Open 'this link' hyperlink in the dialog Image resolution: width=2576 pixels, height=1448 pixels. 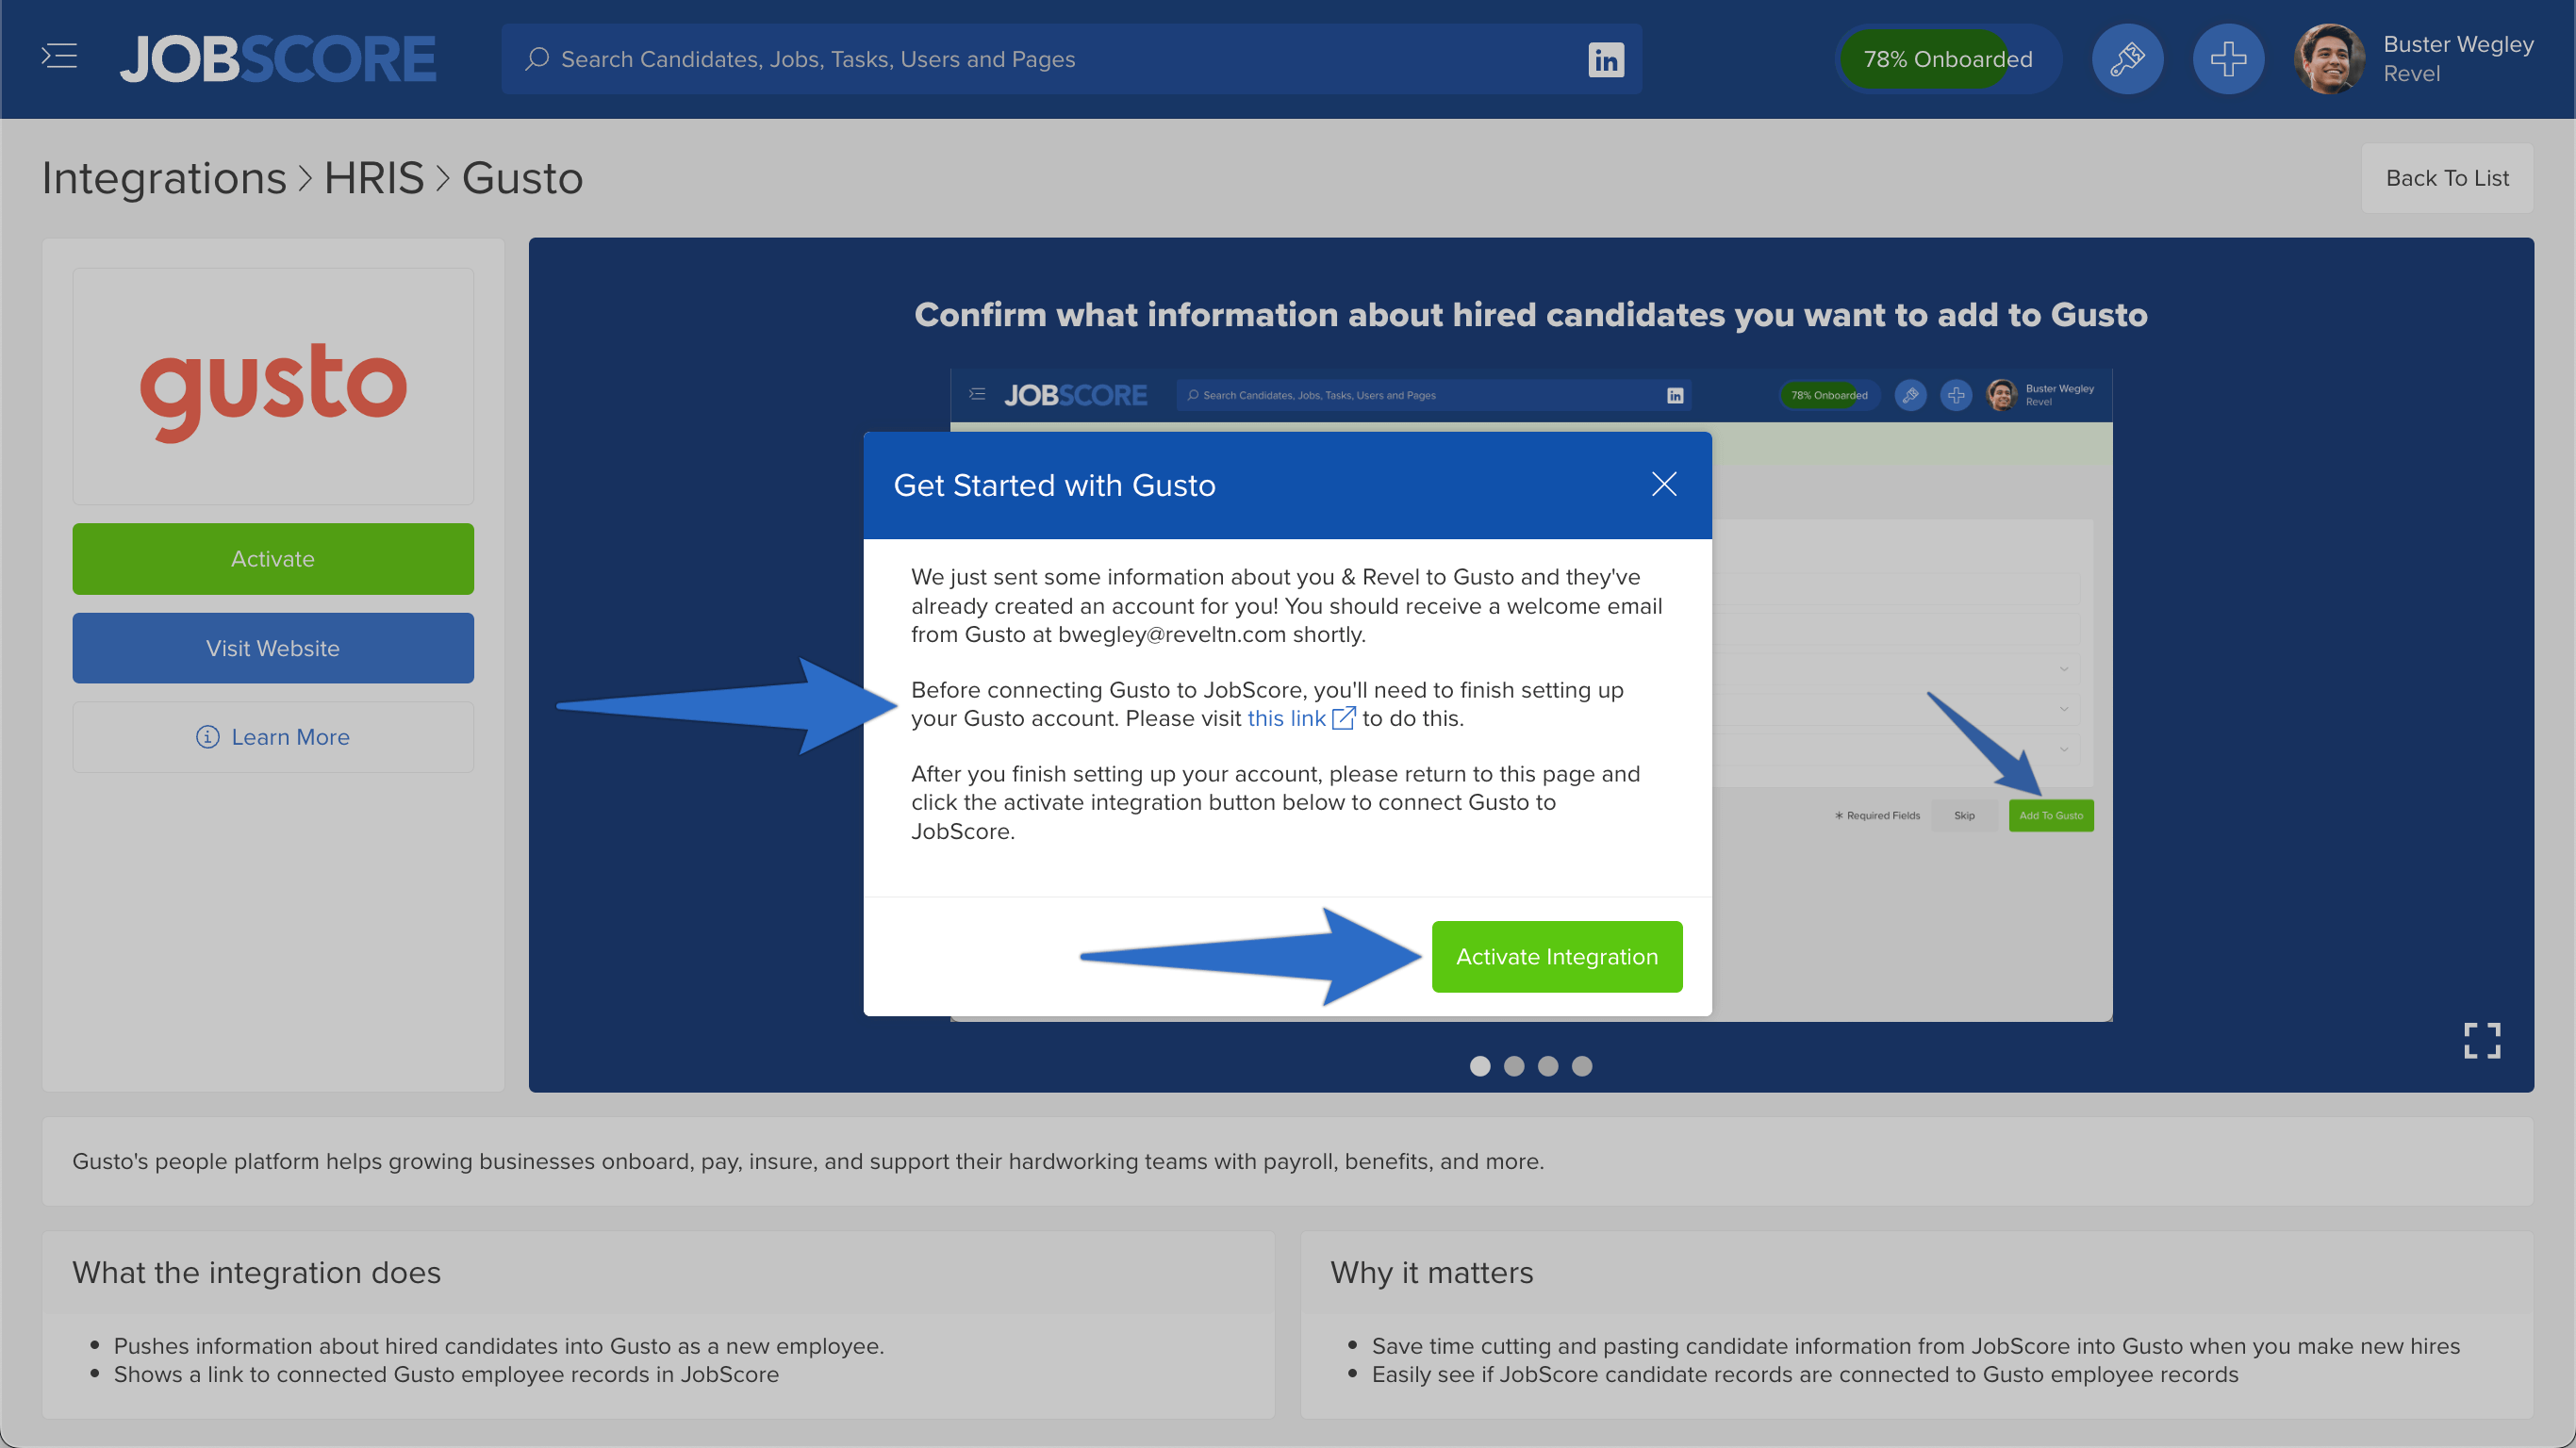pyautogui.click(x=1288, y=717)
